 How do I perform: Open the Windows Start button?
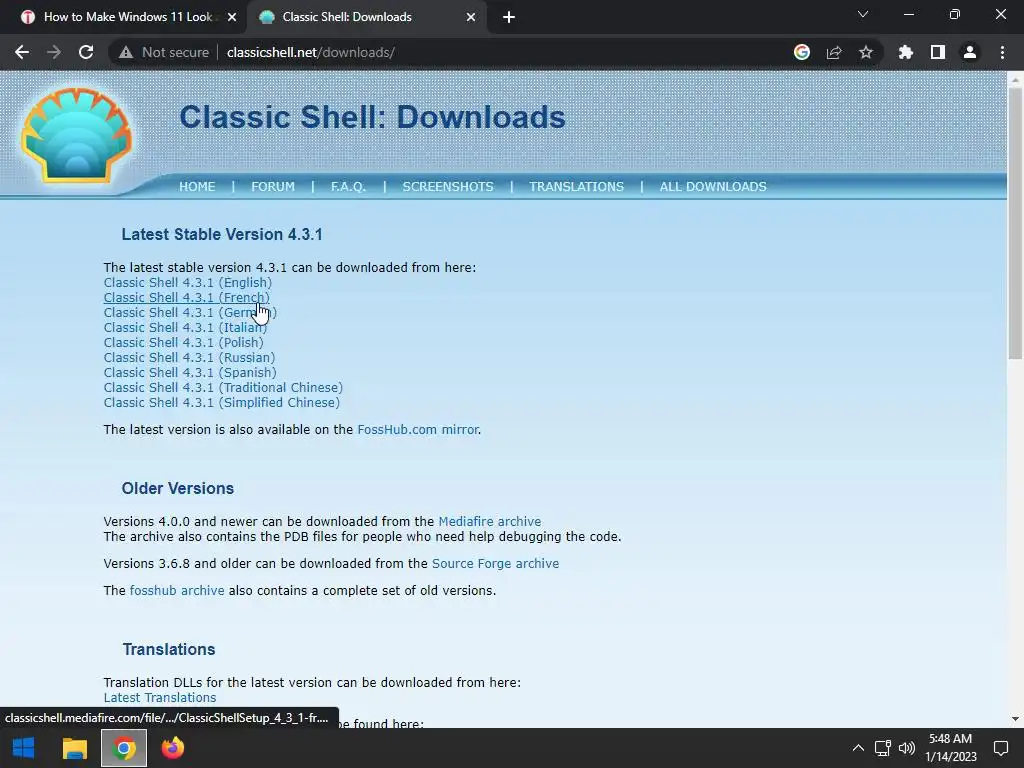point(24,748)
